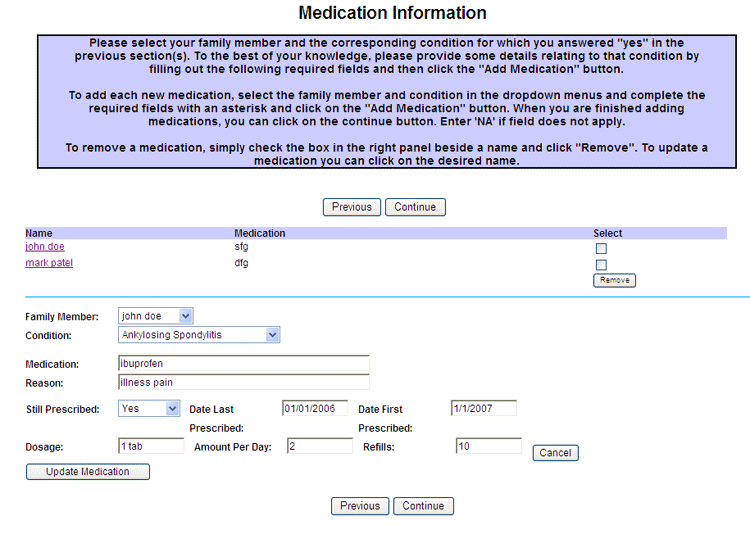The height and width of the screenshot is (548, 750).
Task: Click into the Refills field
Action: pyautogui.click(x=488, y=446)
